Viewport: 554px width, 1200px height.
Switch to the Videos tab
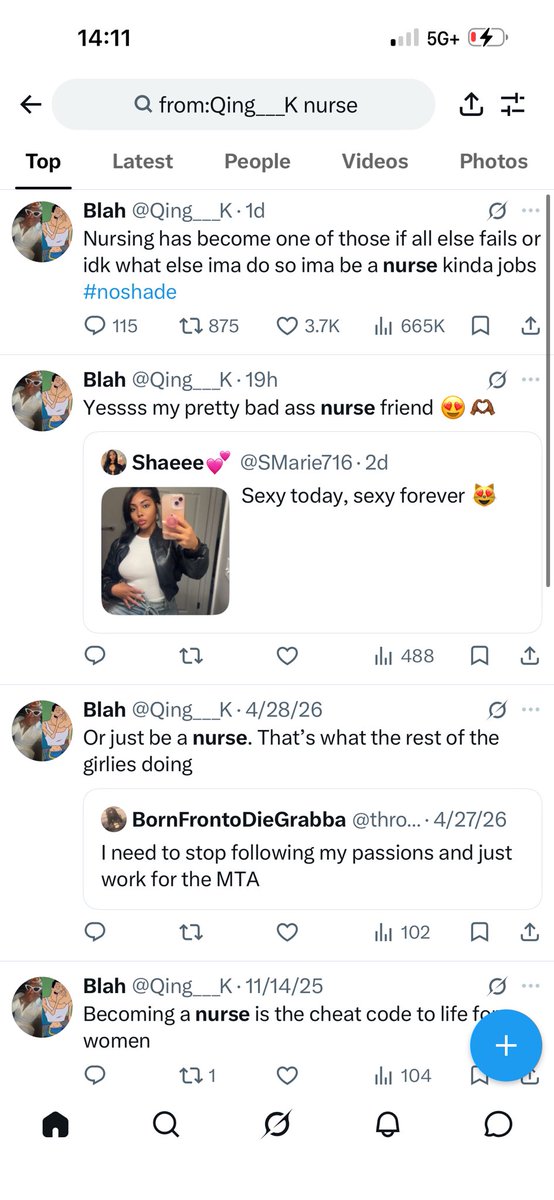pos(375,161)
